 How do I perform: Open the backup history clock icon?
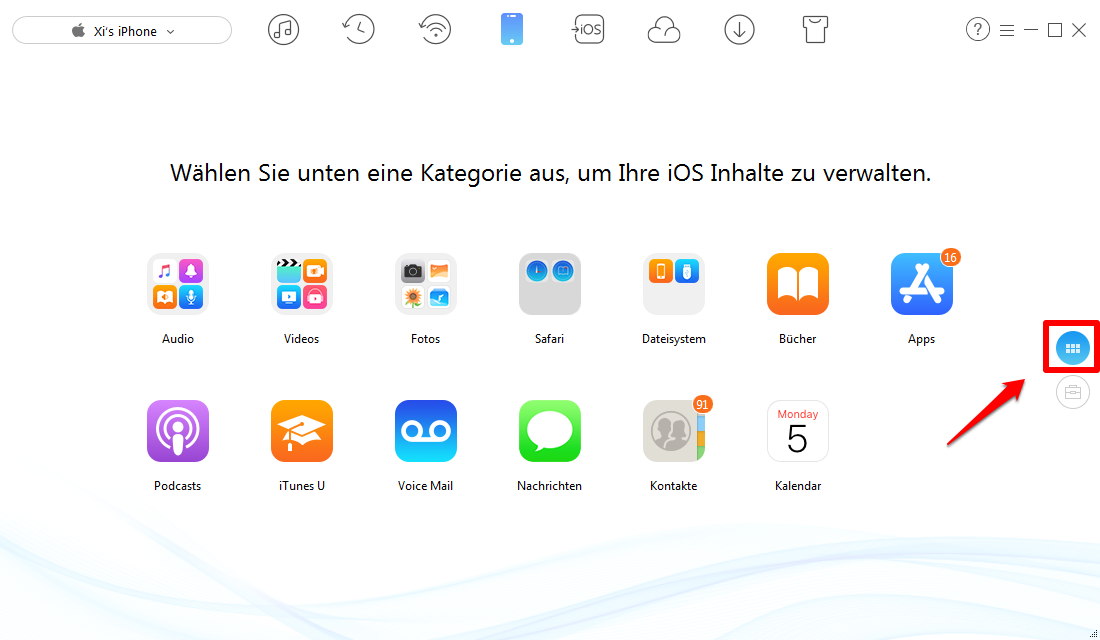pos(358,29)
